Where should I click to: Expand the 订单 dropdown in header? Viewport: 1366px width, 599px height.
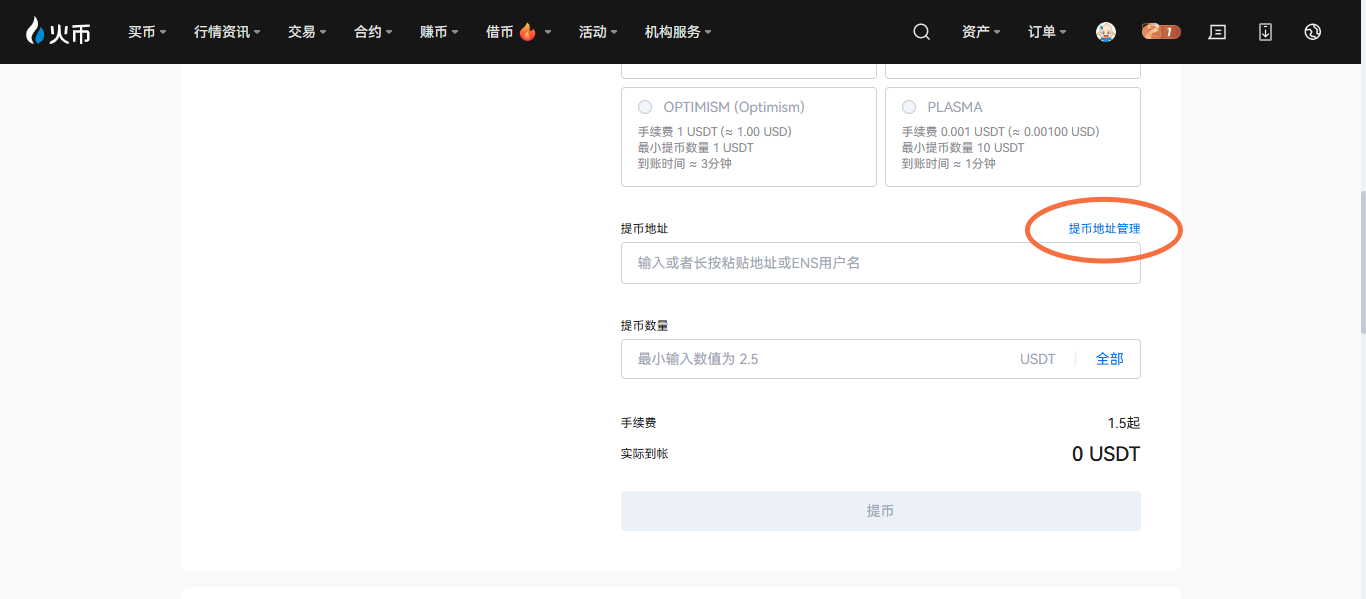point(1047,32)
